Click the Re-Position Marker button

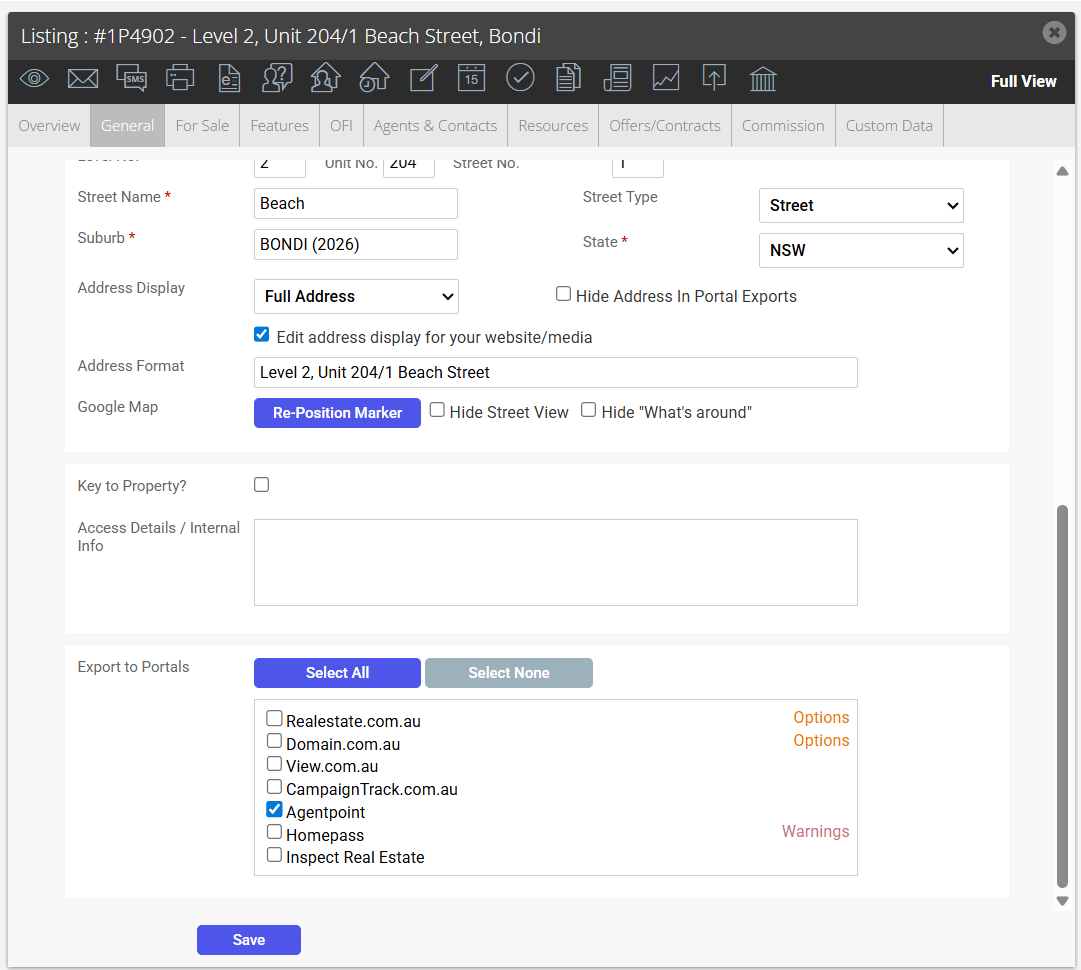337,413
